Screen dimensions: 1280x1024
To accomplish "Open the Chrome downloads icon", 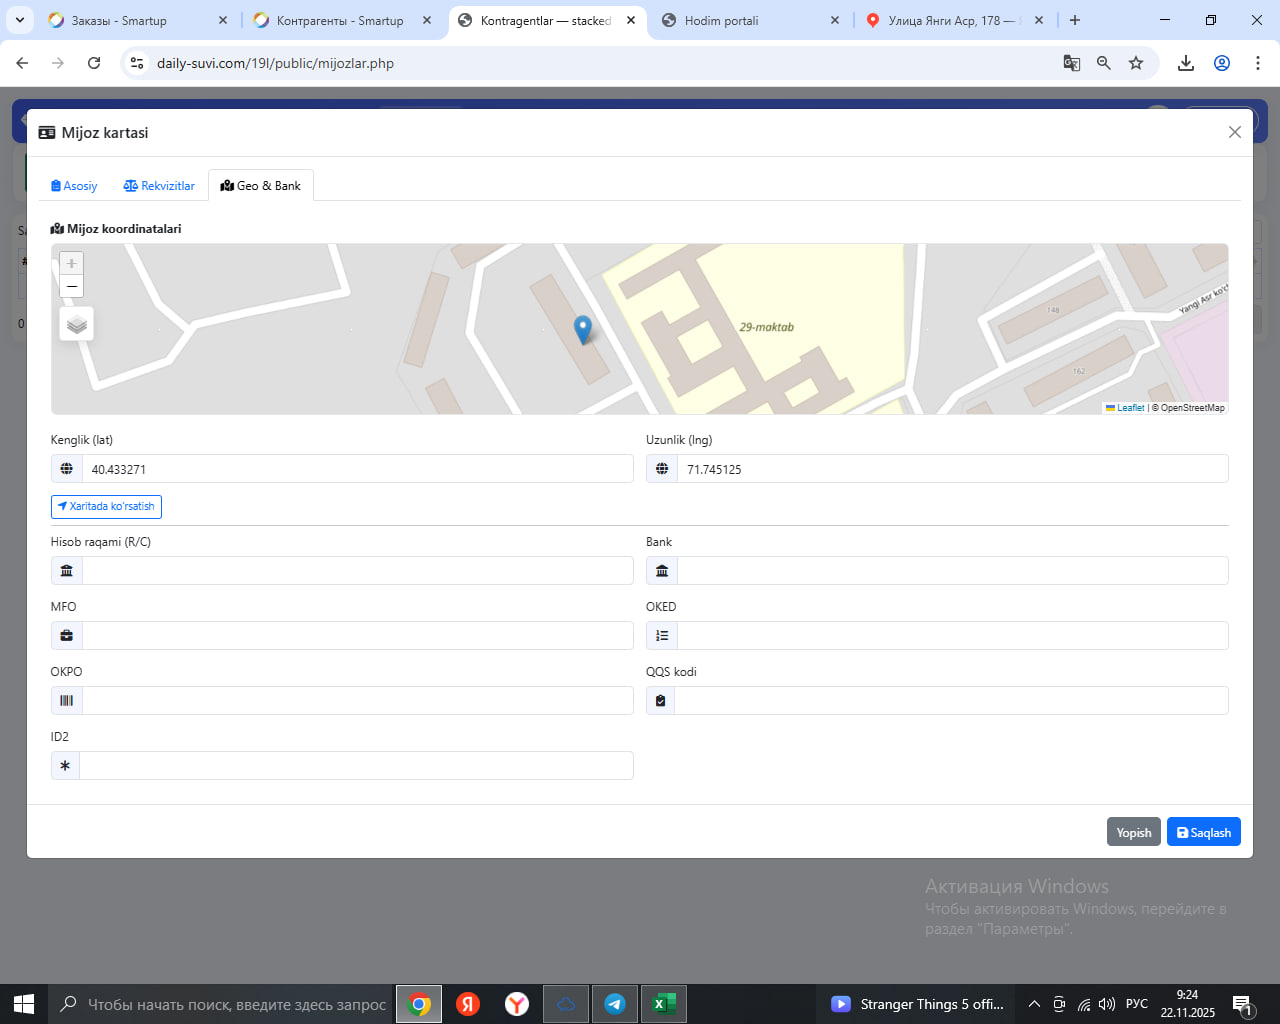I will coord(1186,63).
